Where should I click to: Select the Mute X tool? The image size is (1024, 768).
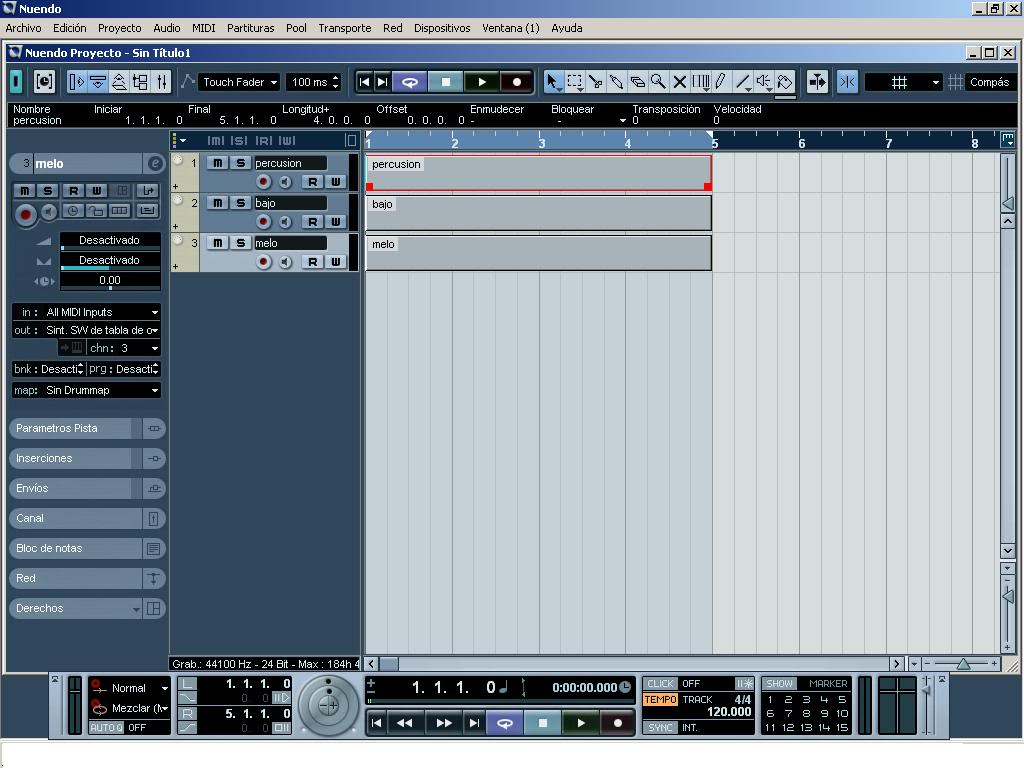point(679,82)
